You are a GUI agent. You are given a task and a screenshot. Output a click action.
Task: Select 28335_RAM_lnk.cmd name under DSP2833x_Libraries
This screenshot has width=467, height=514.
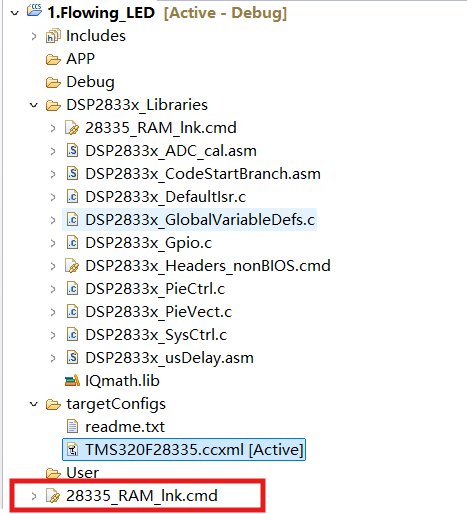(161, 128)
